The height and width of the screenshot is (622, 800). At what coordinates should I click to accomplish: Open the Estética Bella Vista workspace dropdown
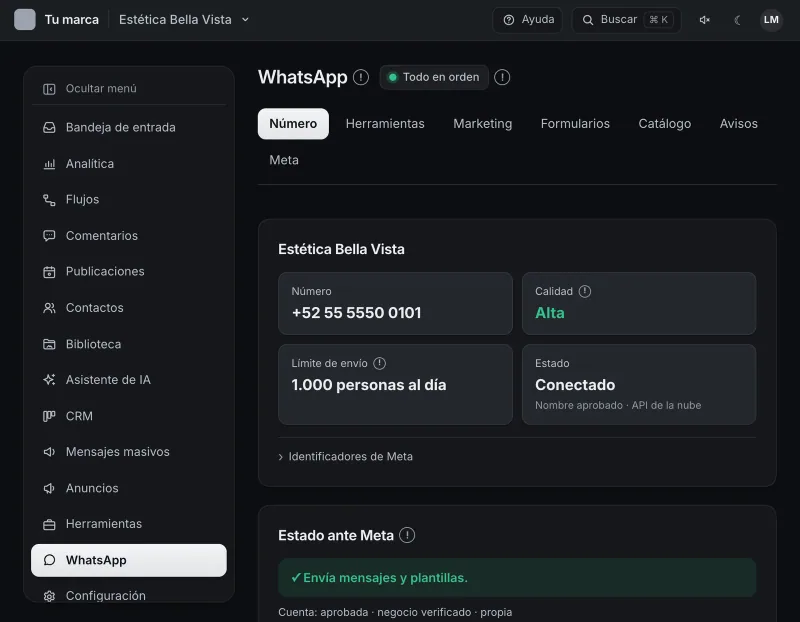(x=184, y=19)
